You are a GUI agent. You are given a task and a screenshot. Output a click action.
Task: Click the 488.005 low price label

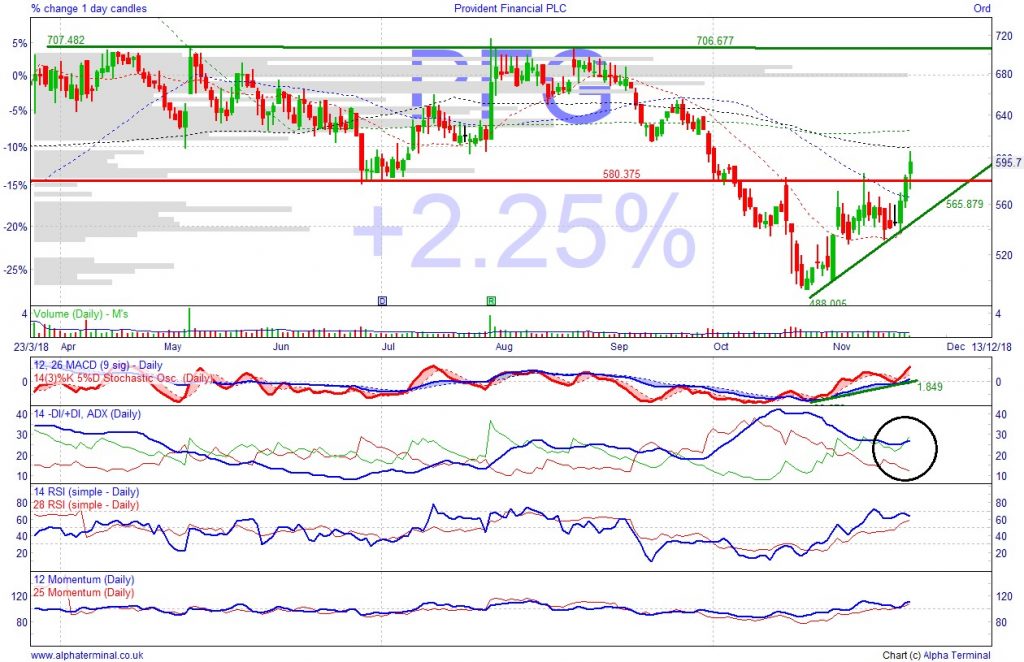point(827,303)
